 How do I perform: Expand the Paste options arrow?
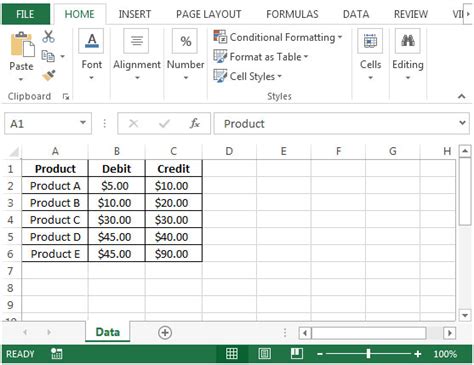[x=21, y=79]
